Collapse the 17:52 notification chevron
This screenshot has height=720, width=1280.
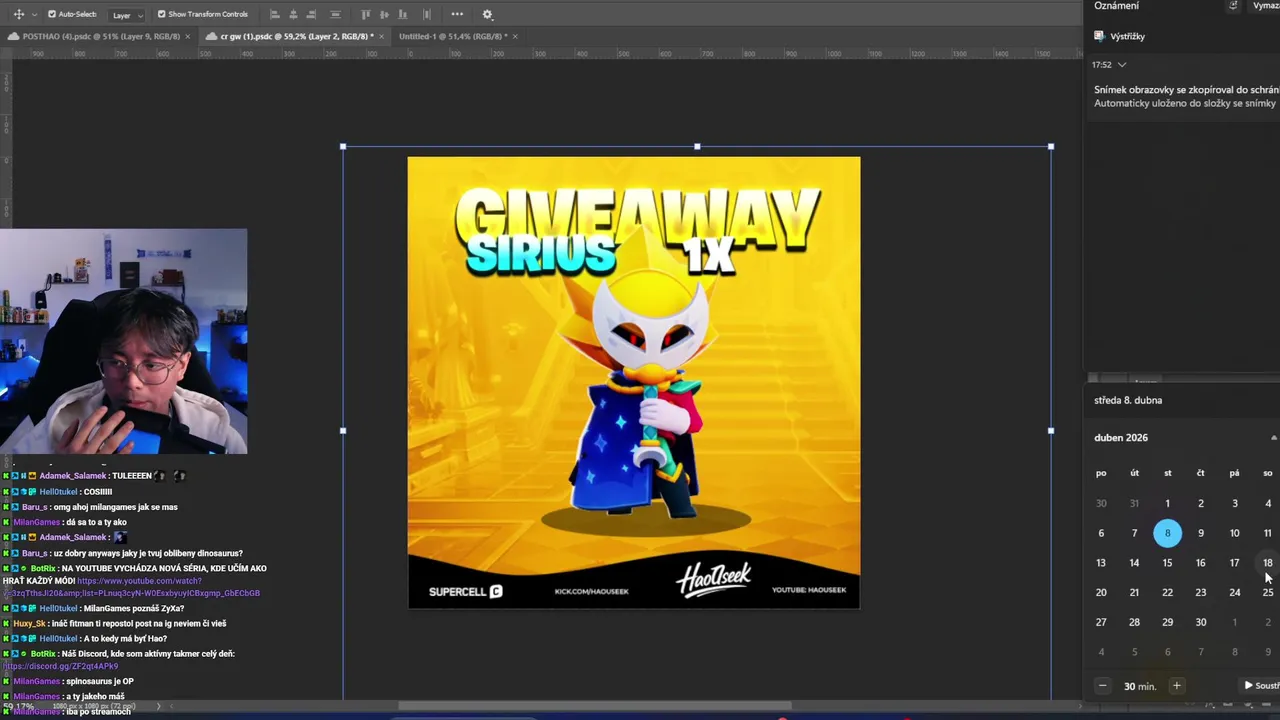pos(1122,65)
